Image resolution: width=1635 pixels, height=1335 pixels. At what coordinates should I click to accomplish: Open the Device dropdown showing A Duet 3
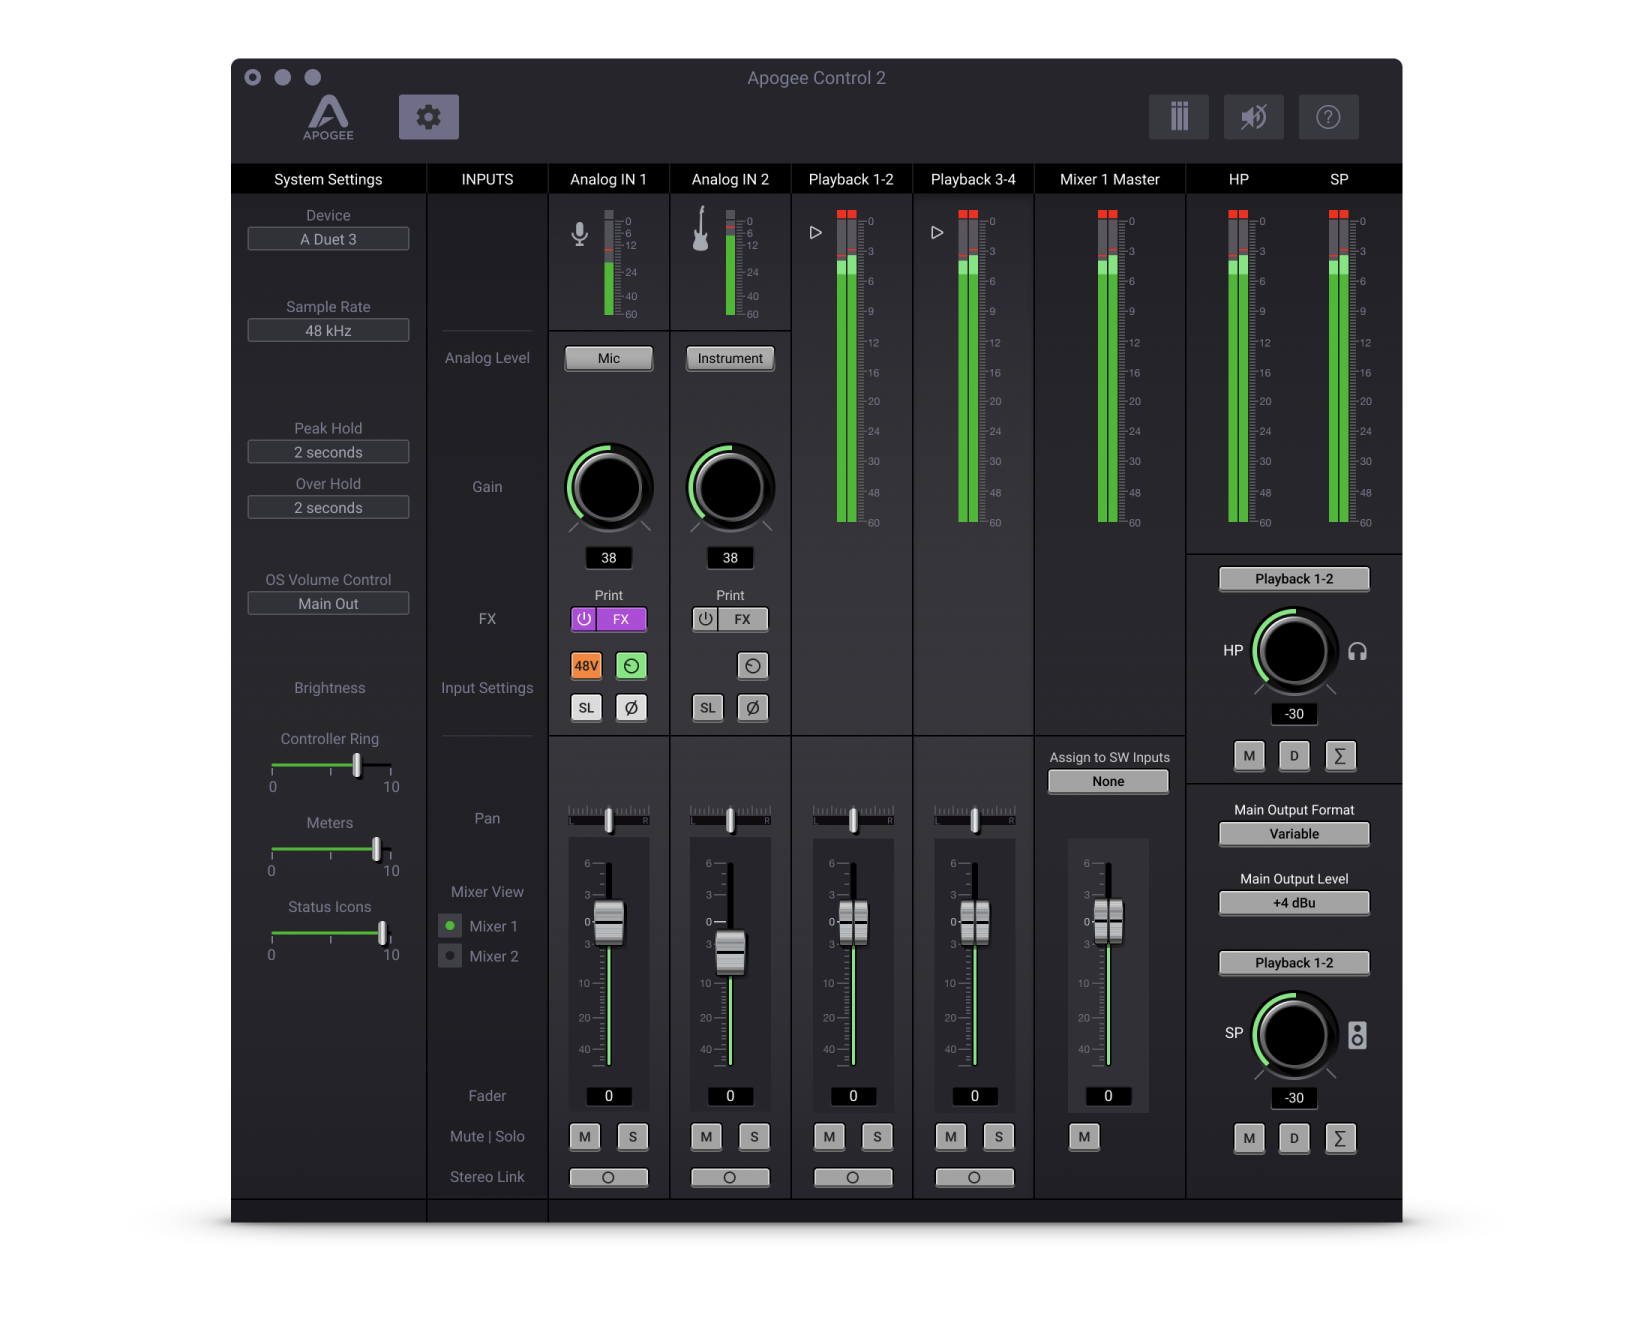[328, 239]
